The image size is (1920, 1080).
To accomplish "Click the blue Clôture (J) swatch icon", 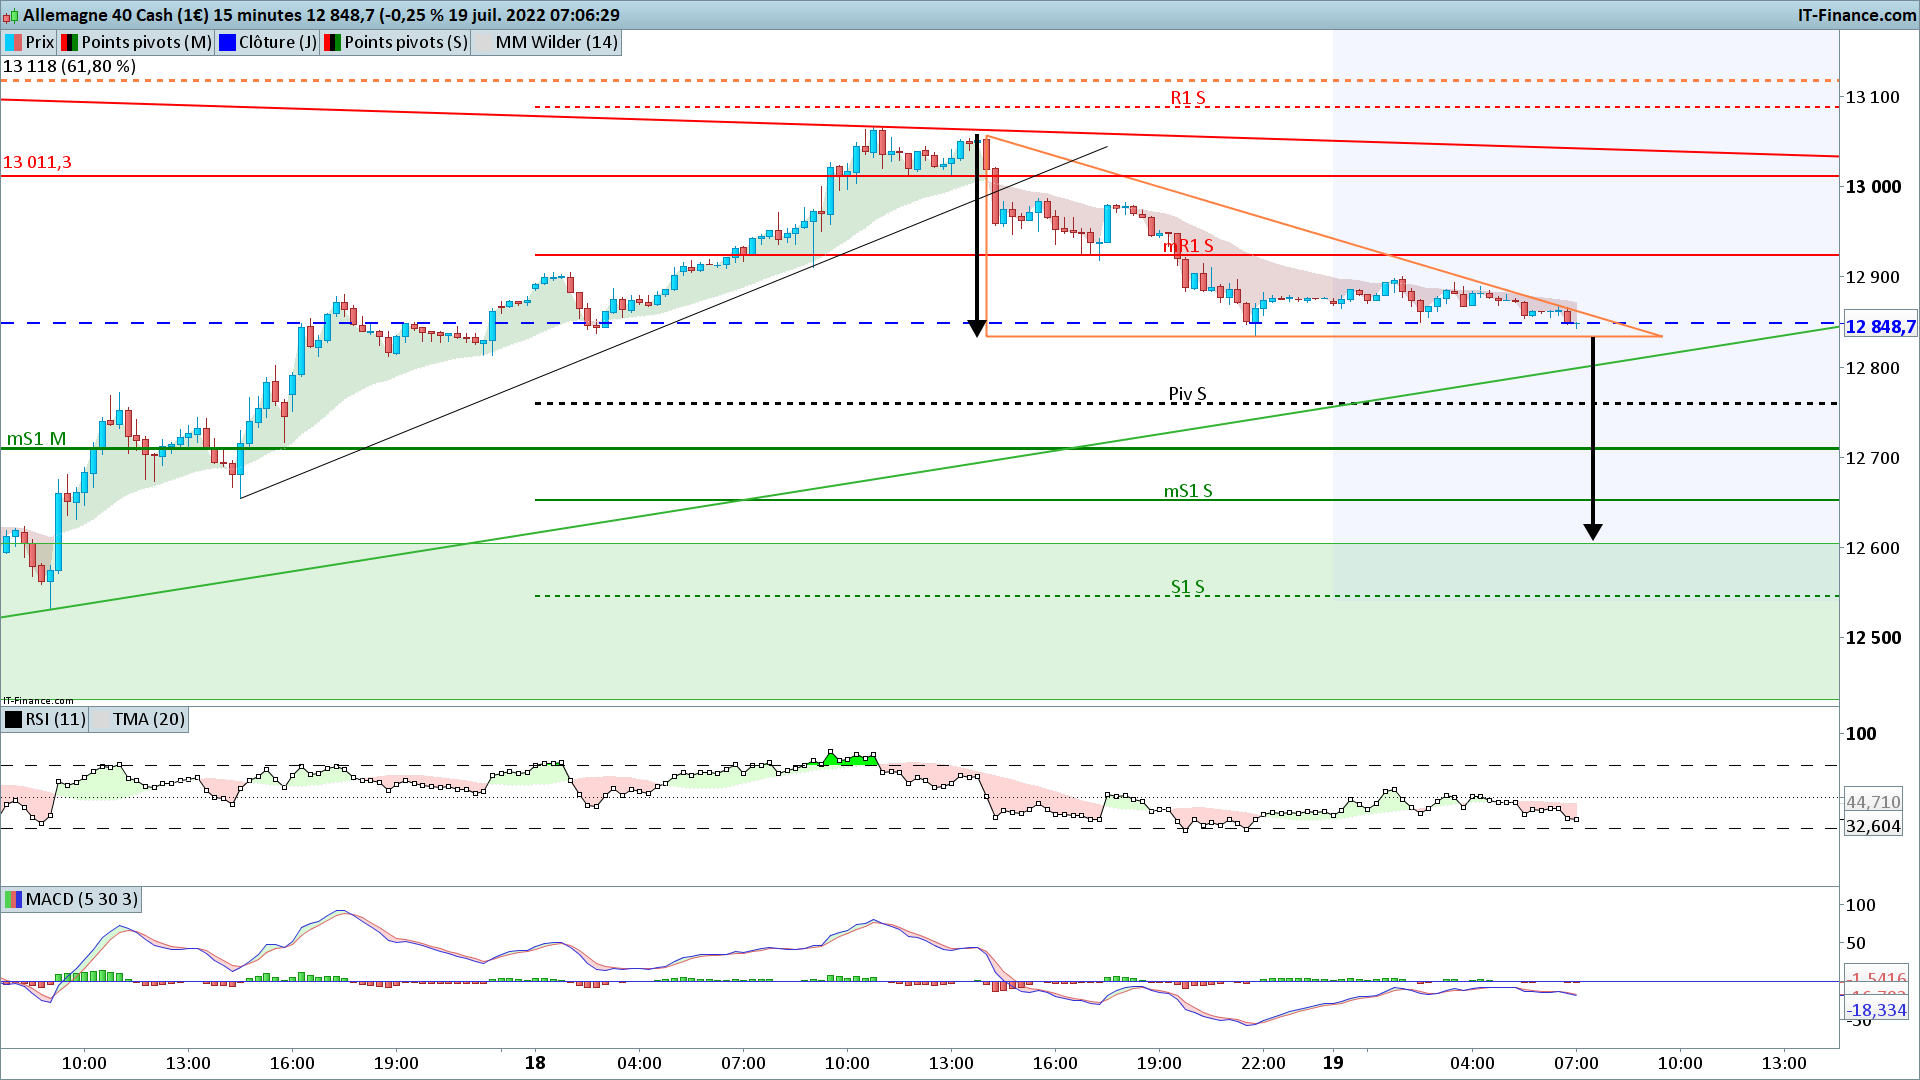I will tap(227, 42).
